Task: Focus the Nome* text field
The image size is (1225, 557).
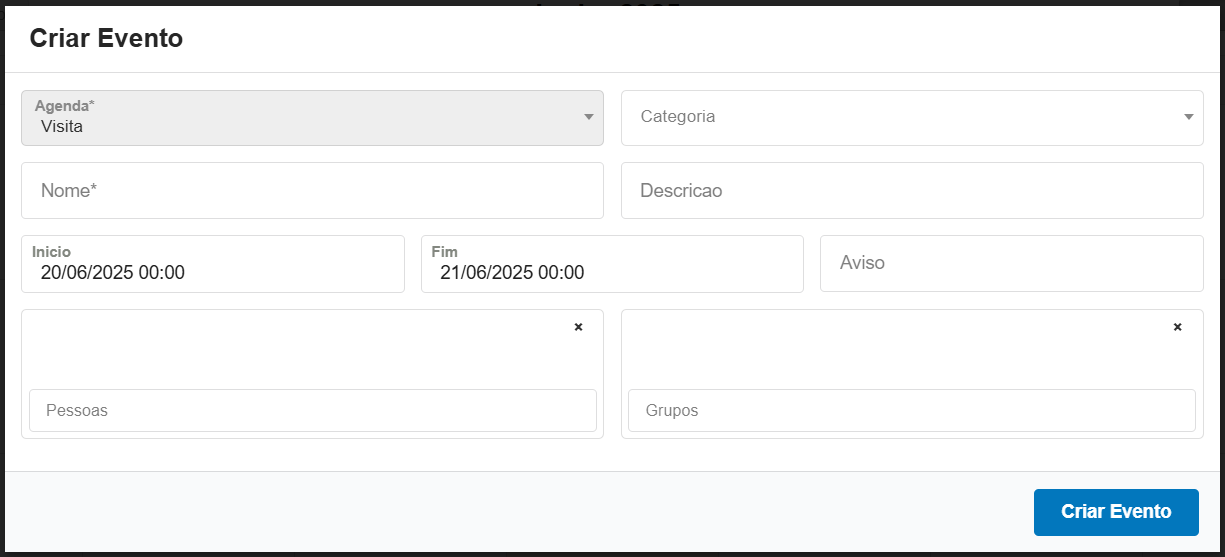Action: (312, 190)
